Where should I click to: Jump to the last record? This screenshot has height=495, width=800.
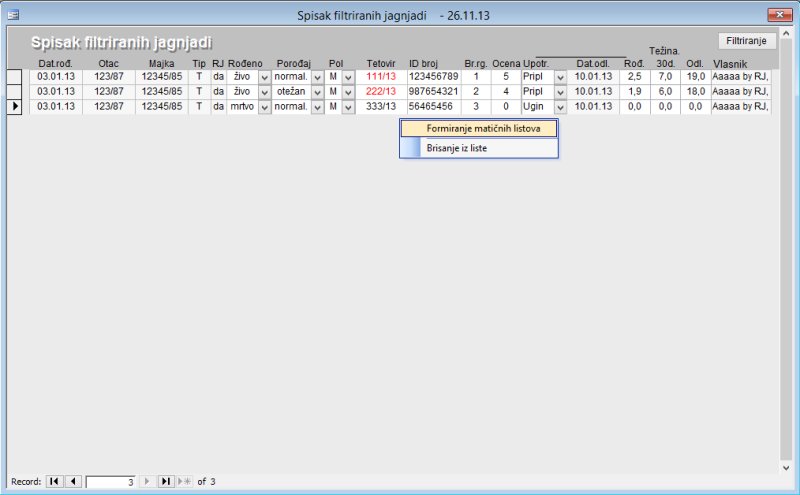coord(166,482)
